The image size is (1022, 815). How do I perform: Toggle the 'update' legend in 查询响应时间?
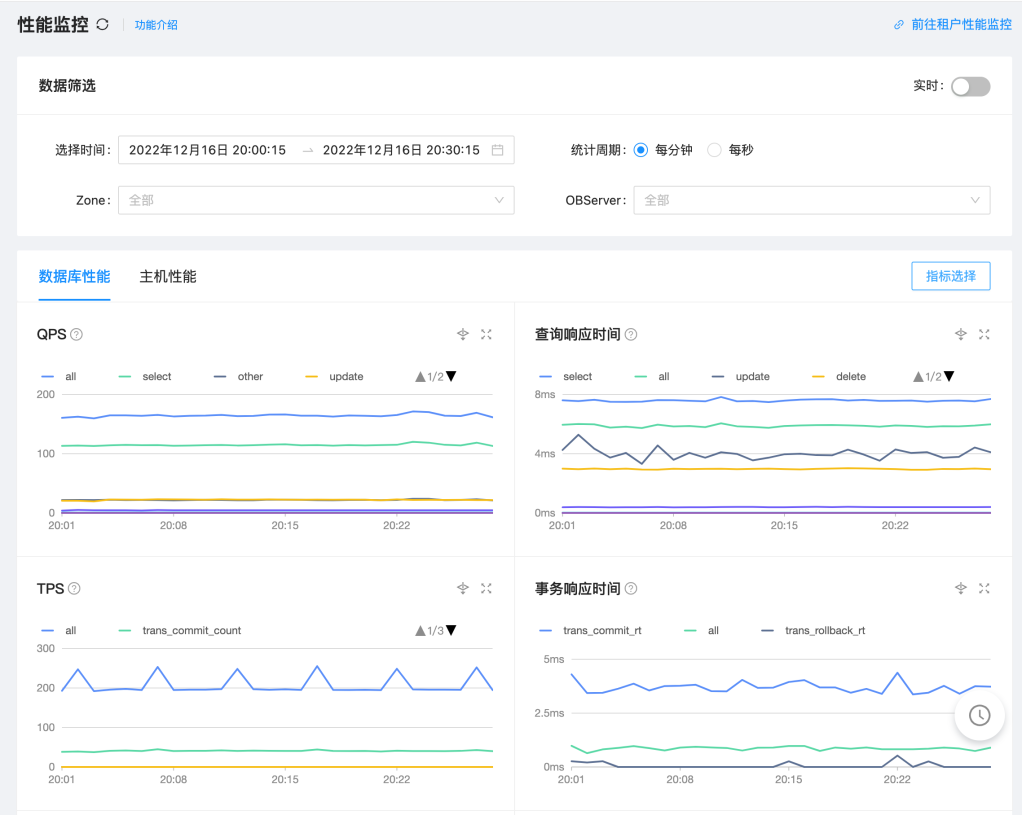click(x=740, y=377)
